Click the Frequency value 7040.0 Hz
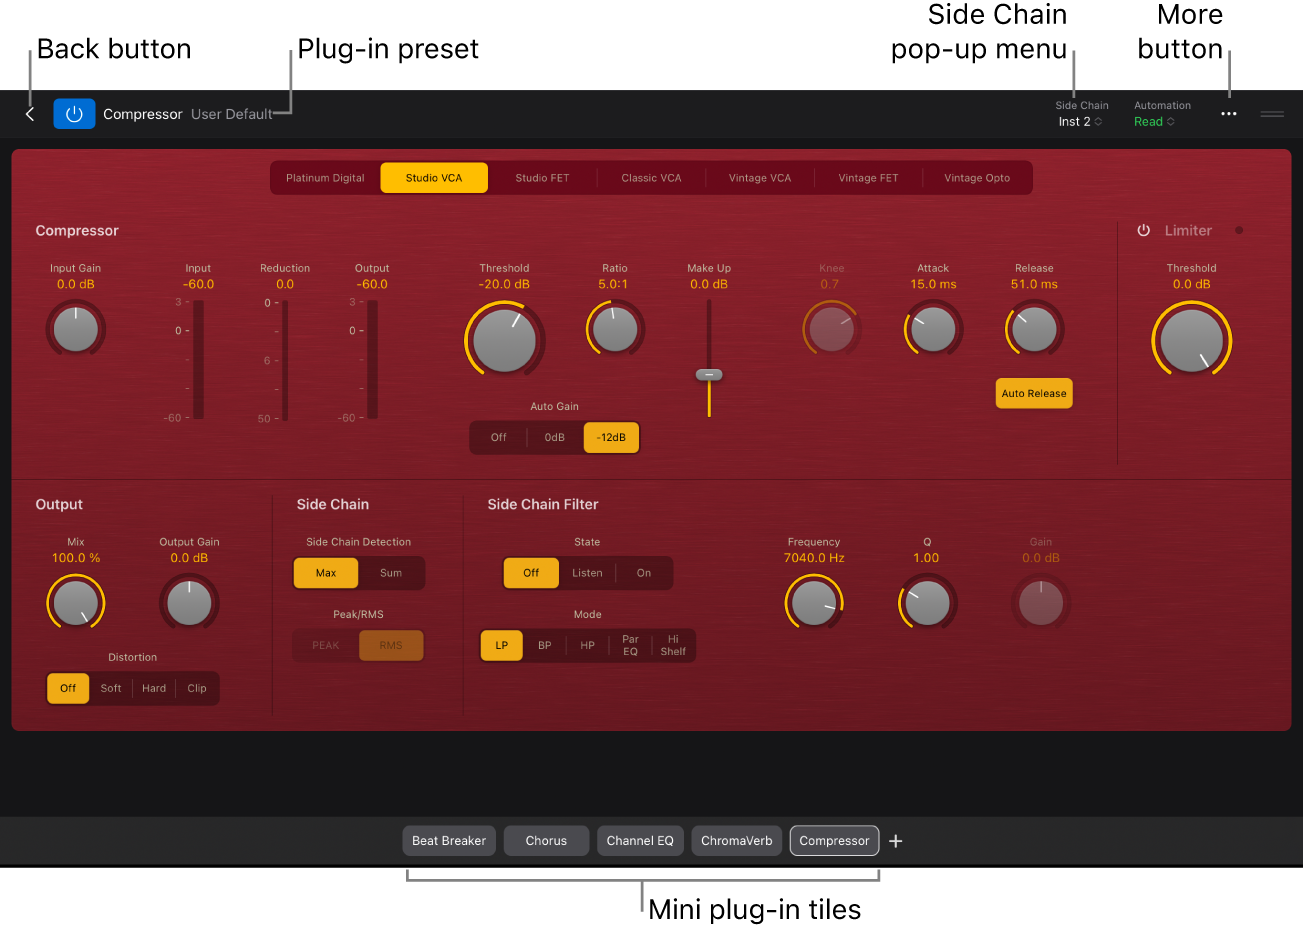This screenshot has height=936, width=1304. coord(814,558)
